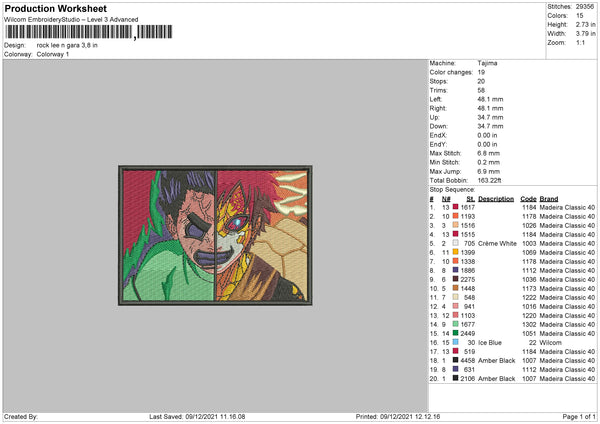This screenshot has width=600, height=424.
Task: Click the 'Stop Sequence:' label
Action: 452,190
